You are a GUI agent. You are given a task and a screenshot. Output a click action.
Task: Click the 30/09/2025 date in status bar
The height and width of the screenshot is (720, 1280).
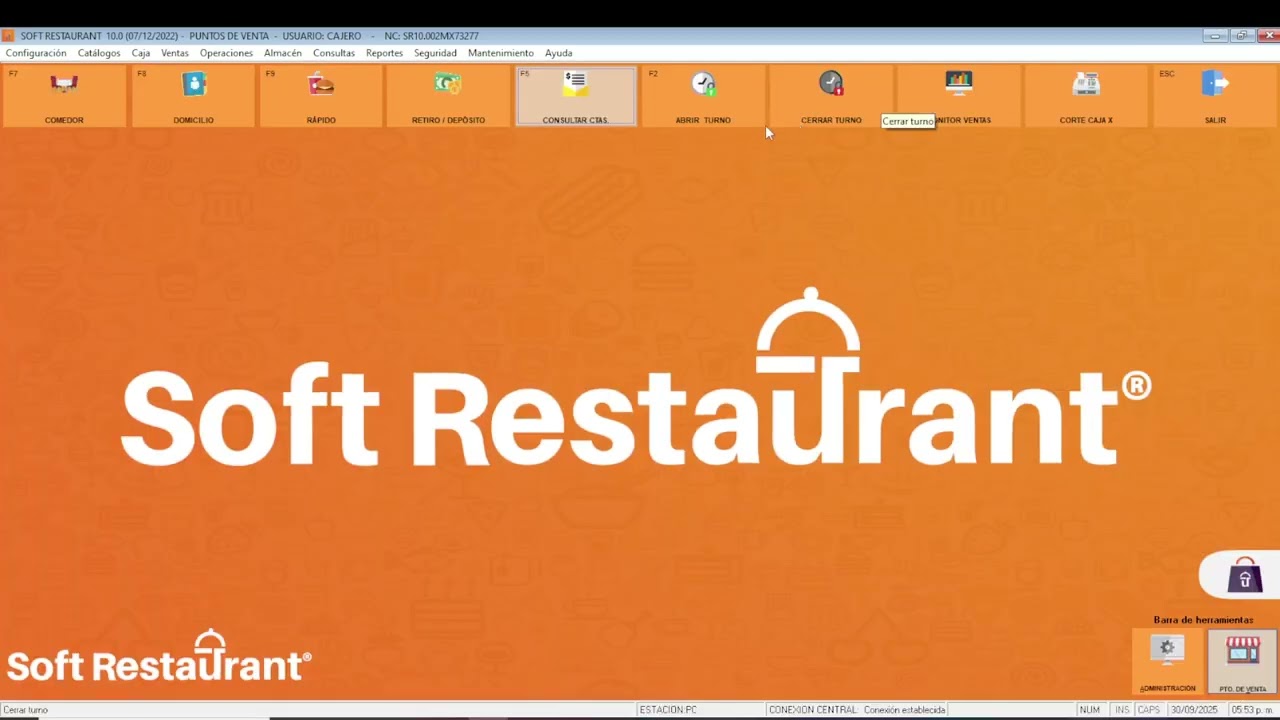tap(1195, 710)
